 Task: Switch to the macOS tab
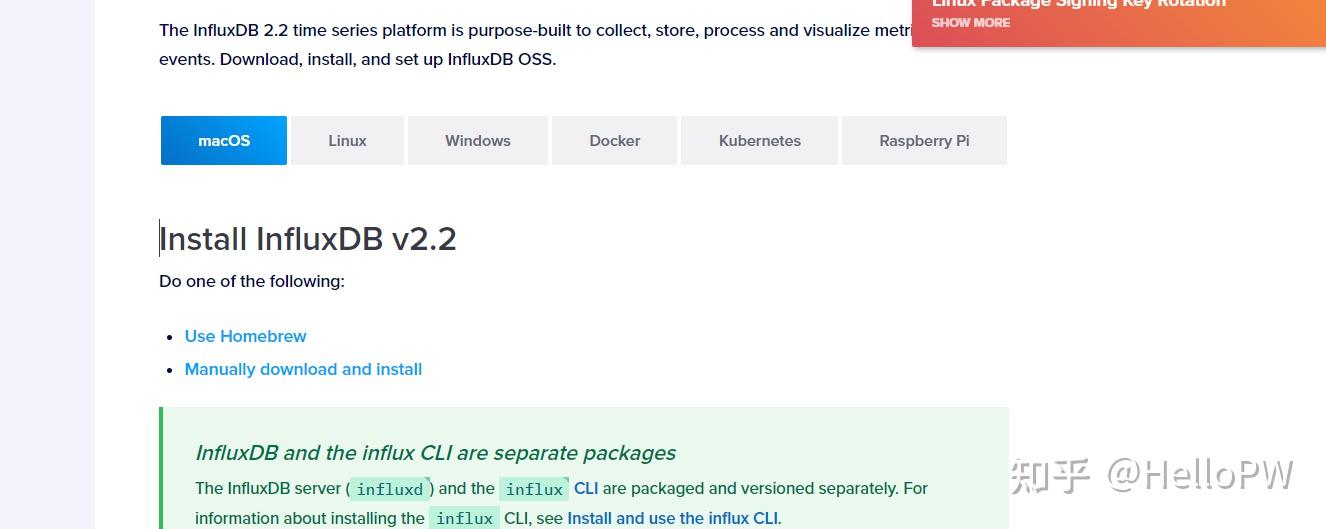[224, 141]
